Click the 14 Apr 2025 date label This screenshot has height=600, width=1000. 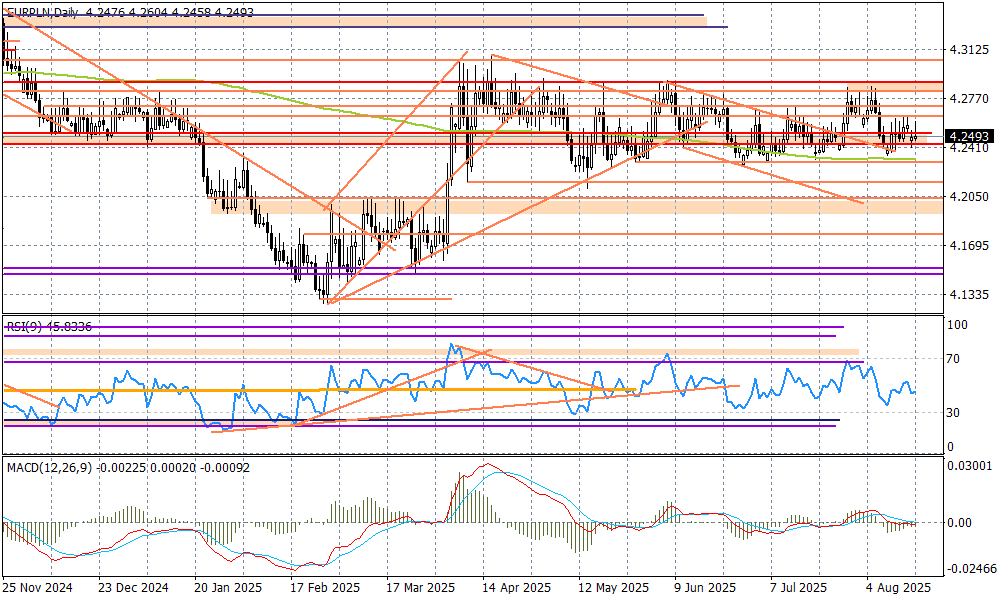[517, 588]
